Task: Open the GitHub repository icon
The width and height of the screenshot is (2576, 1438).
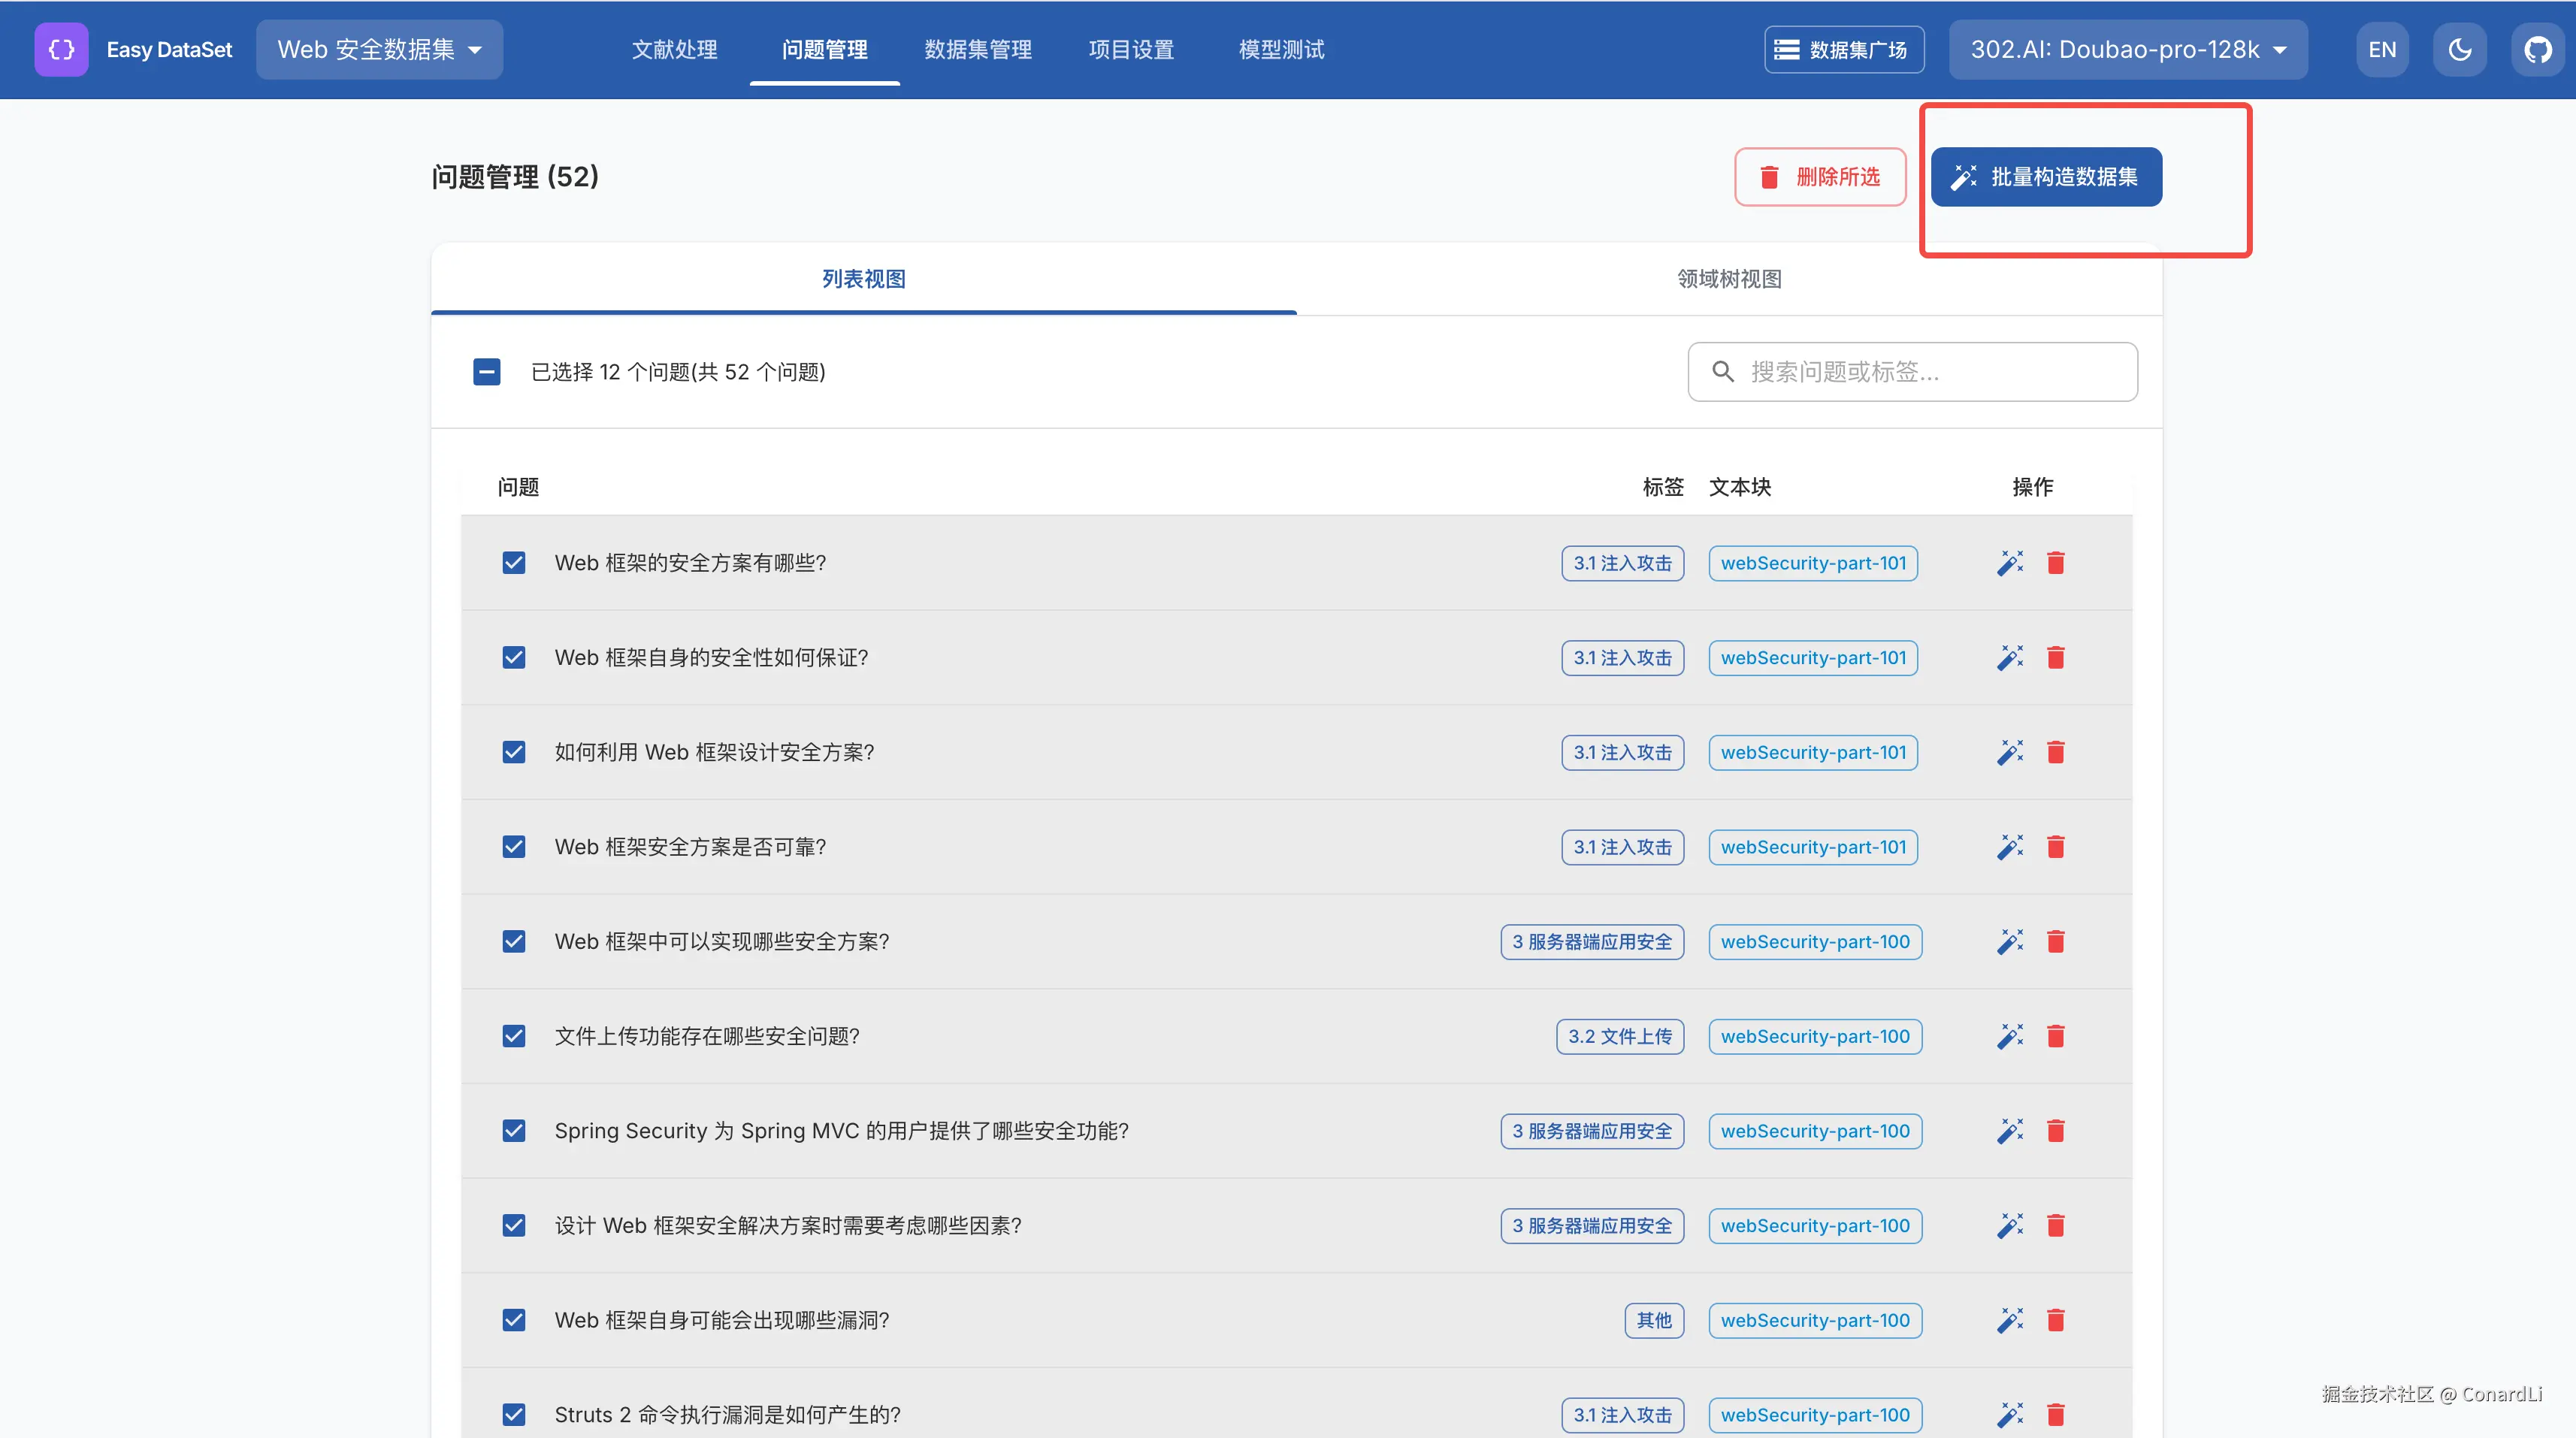Action: [x=2537, y=49]
